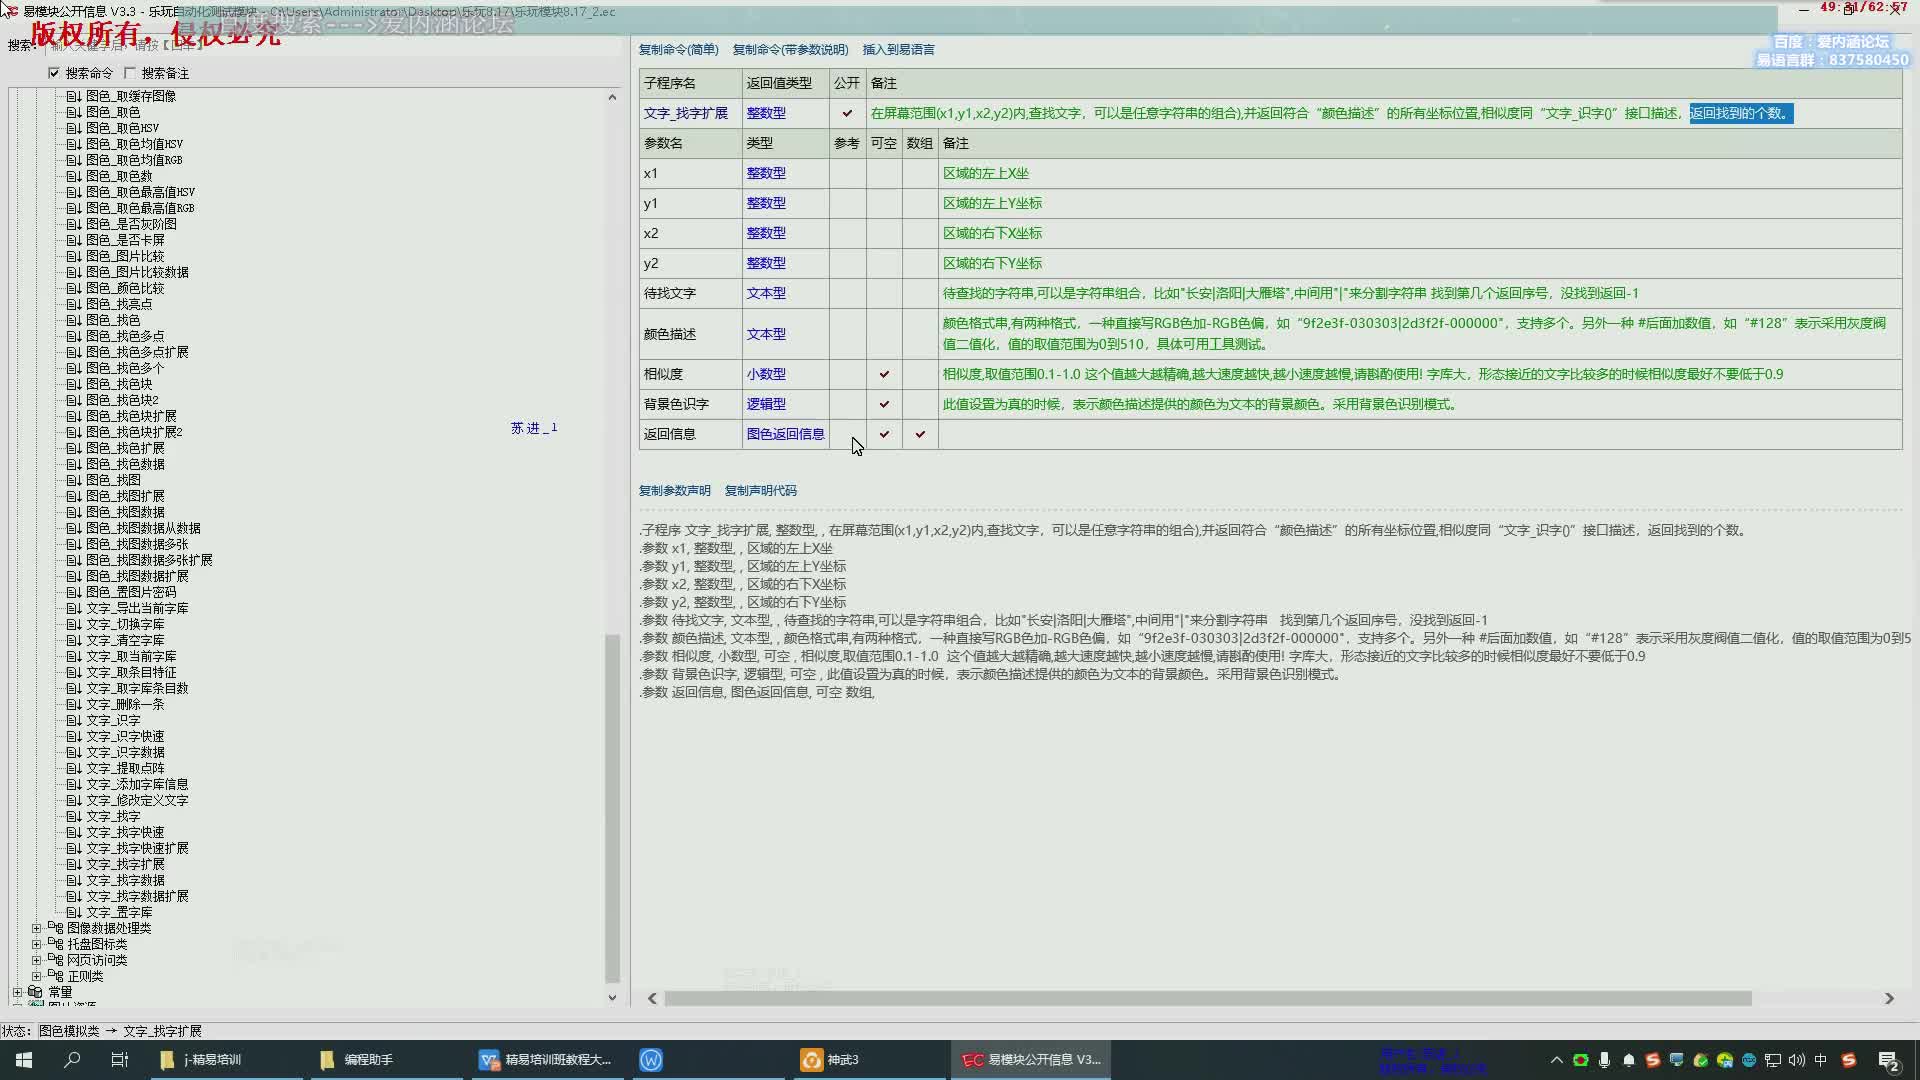The height and width of the screenshot is (1080, 1920).
Task: Click the icon beside 图色_找亮点
Action: point(73,304)
